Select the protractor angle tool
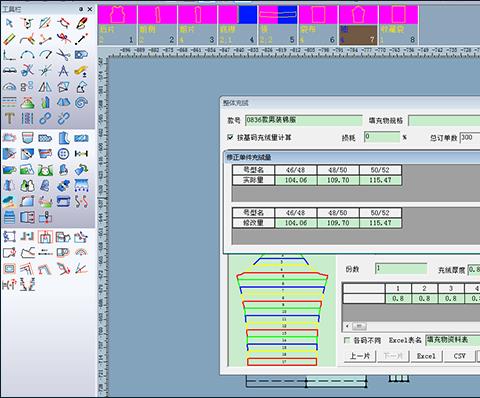The width and height of the screenshot is (480, 398). [9, 87]
